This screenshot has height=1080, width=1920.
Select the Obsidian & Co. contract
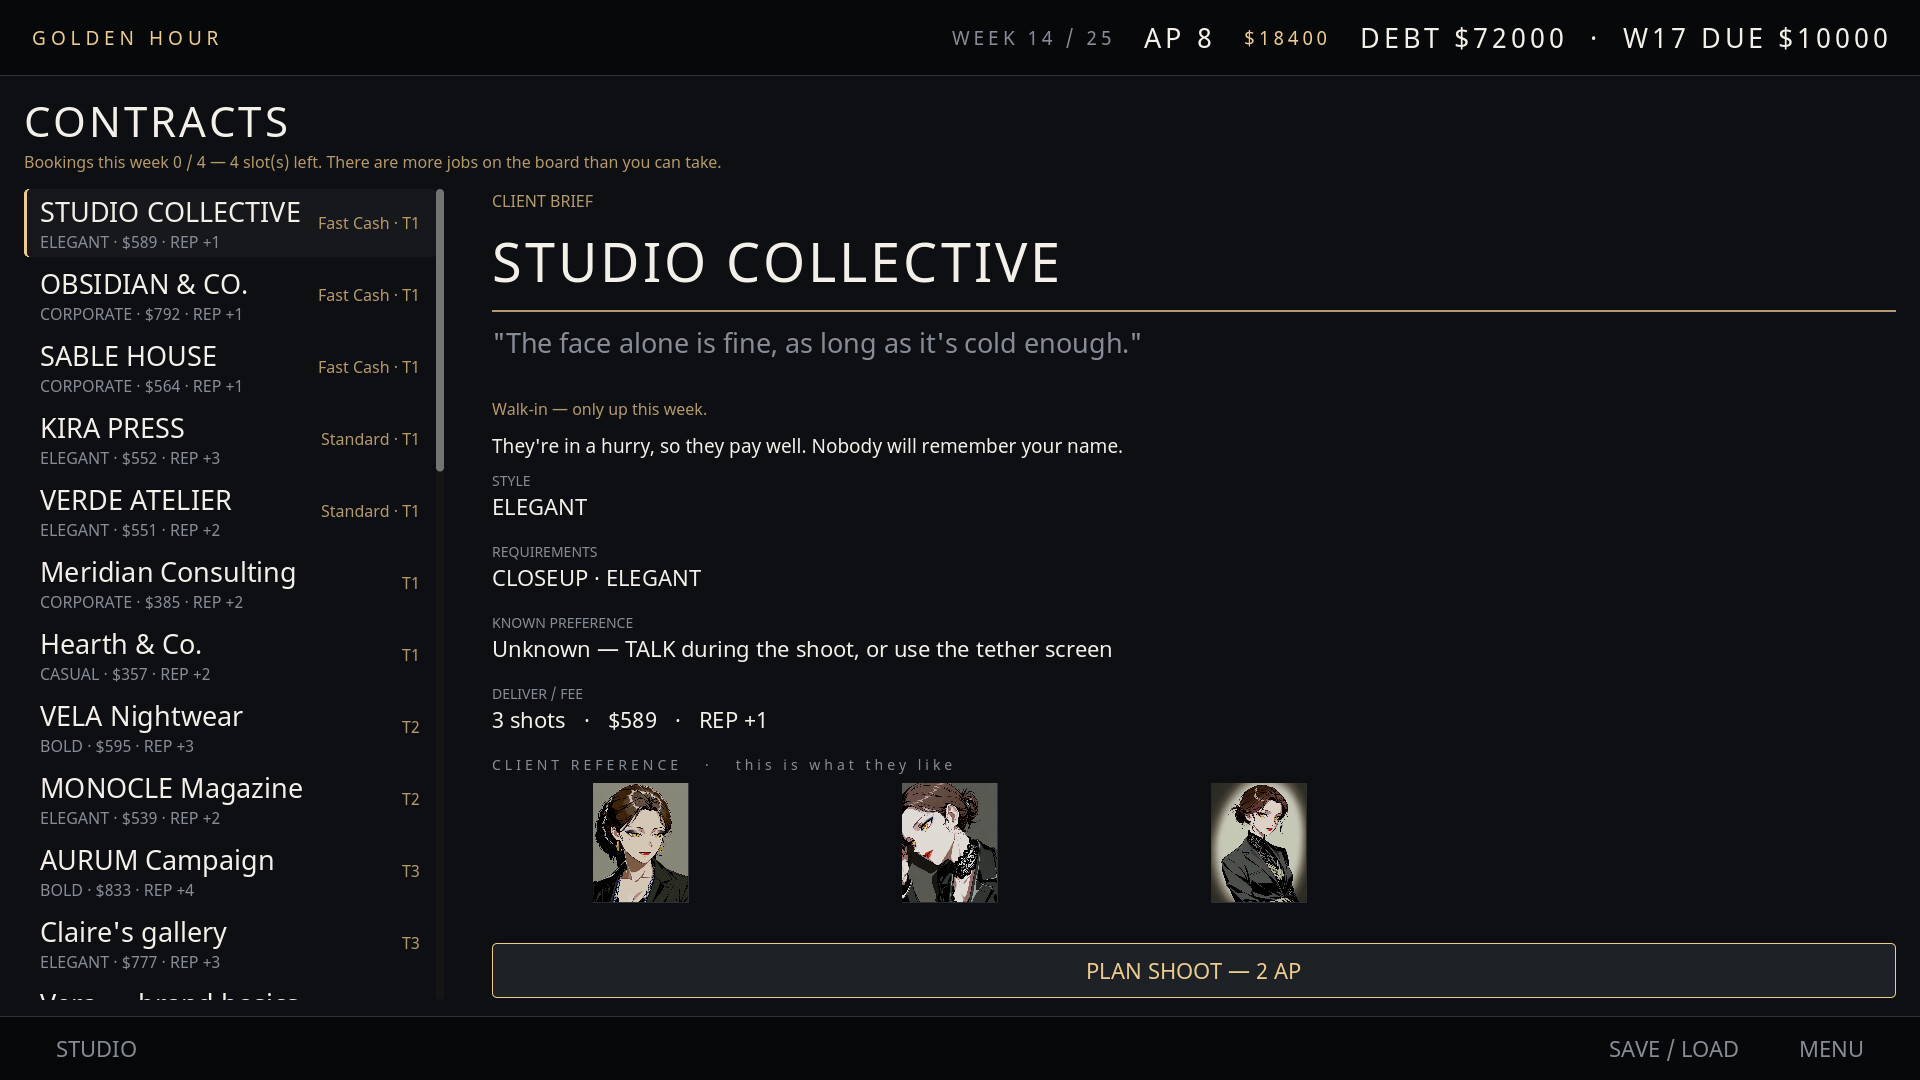click(230, 295)
